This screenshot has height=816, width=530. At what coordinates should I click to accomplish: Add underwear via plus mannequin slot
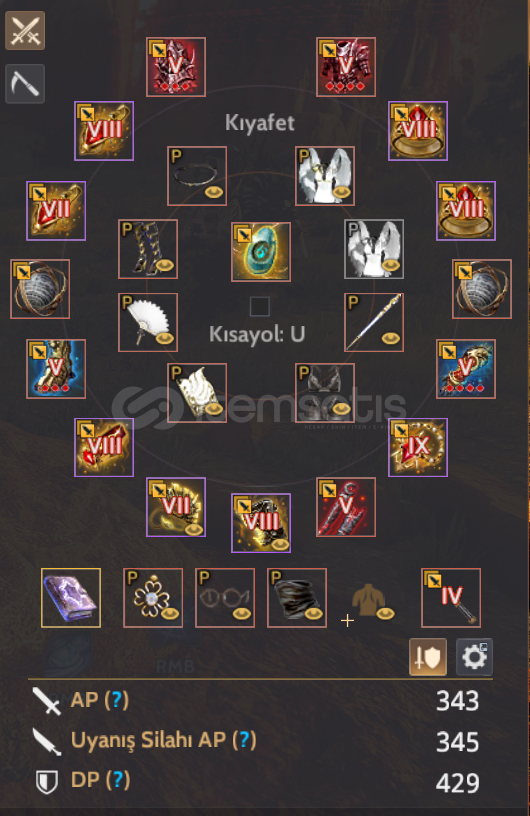(368, 604)
